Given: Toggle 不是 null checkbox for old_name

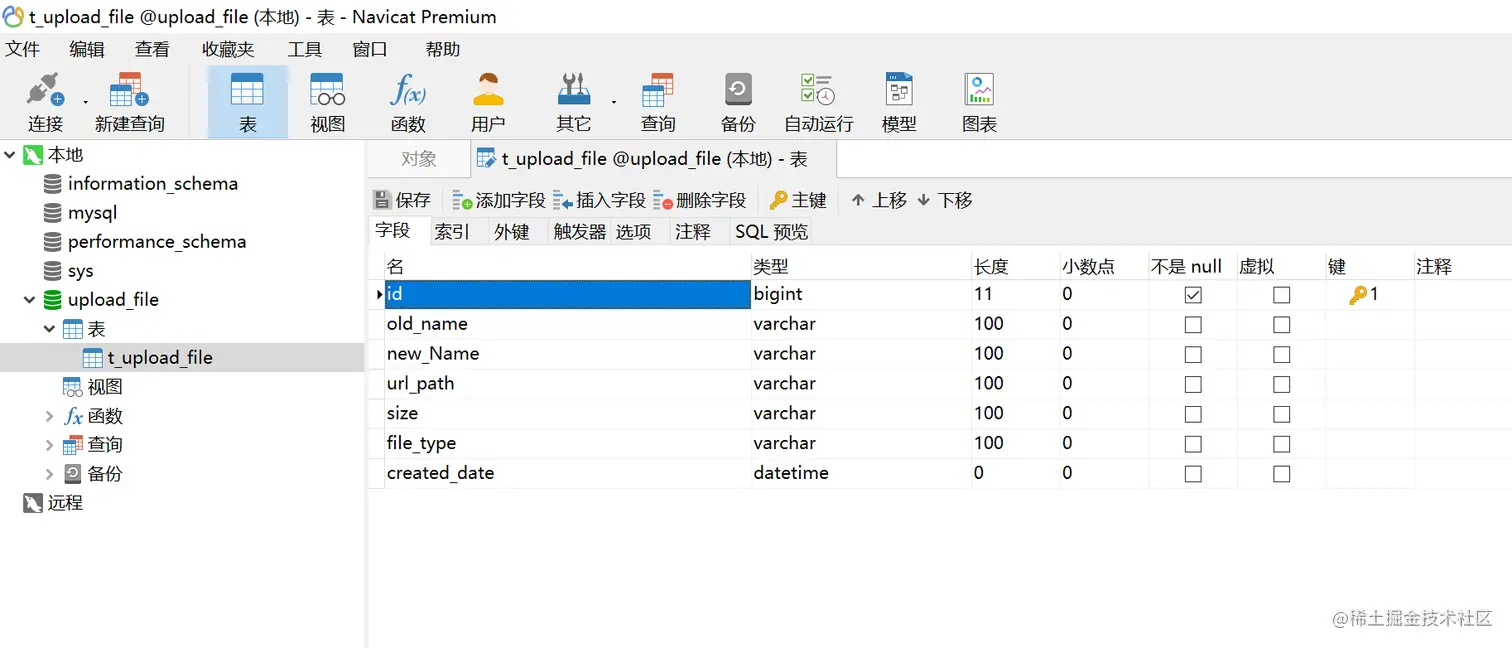Looking at the screenshot, I should [1193, 325].
